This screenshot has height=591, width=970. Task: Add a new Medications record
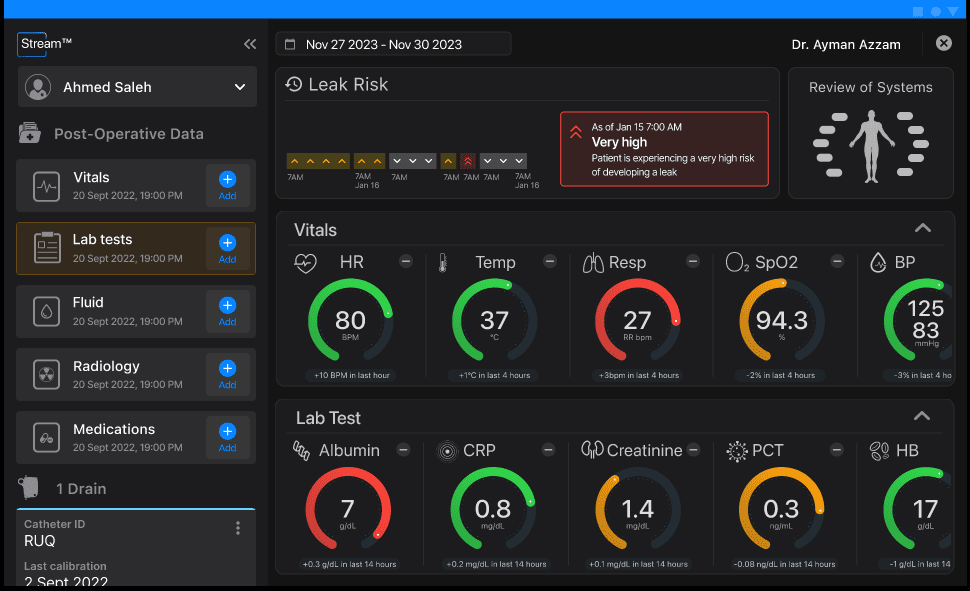click(228, 438)
